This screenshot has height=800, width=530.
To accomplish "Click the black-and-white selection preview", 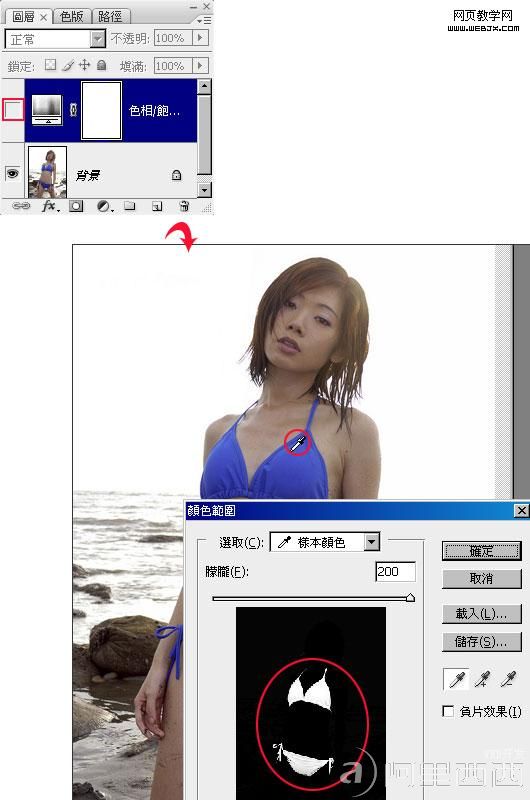I will pos(311,703).
